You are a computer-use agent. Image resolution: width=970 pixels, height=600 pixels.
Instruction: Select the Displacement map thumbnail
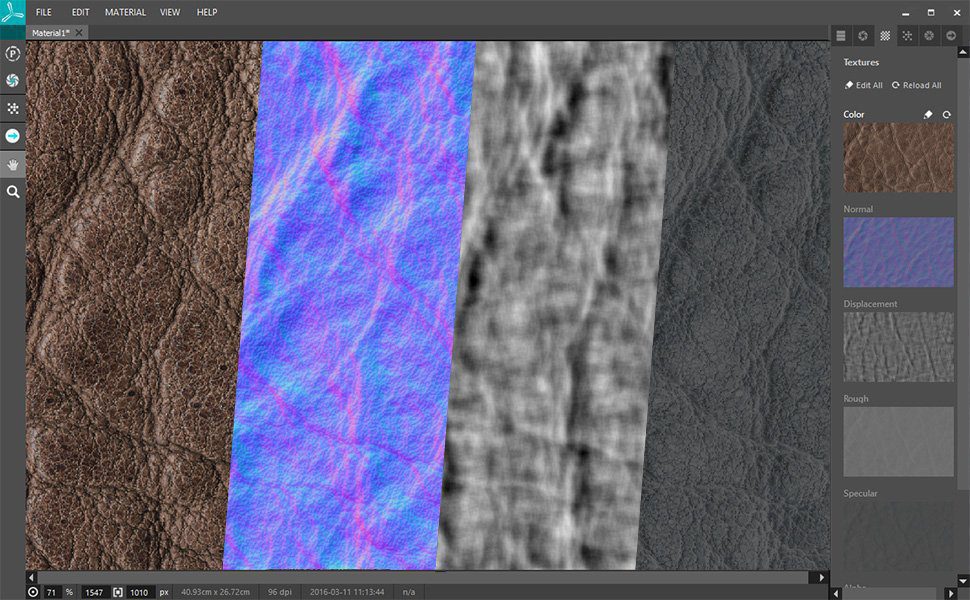[897, 347]
